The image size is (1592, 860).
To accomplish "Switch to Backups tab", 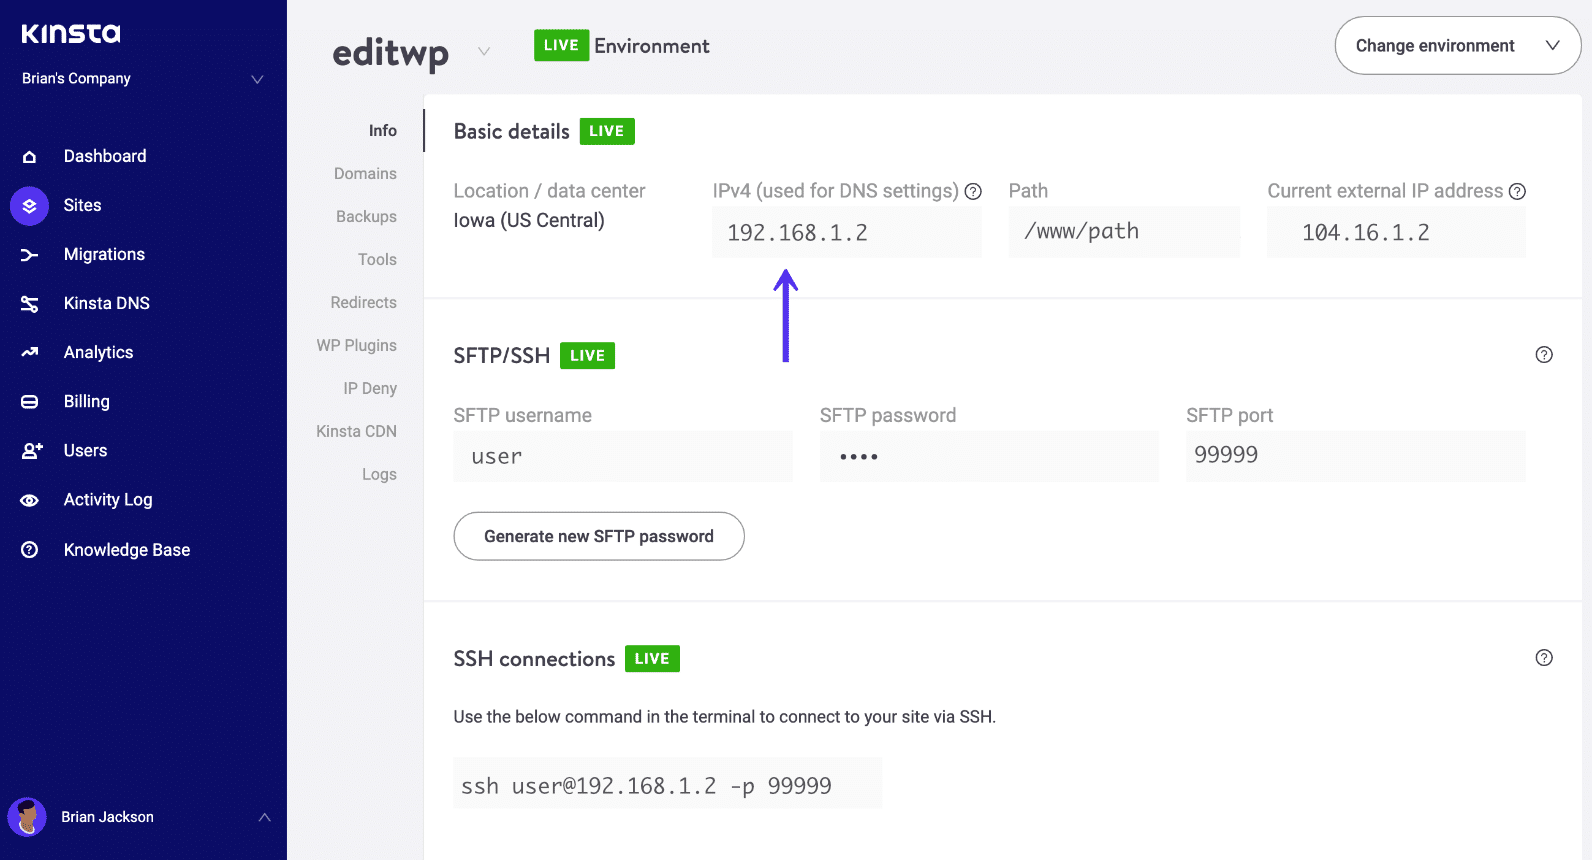I will pyautogui.click(x=366, y=217).
